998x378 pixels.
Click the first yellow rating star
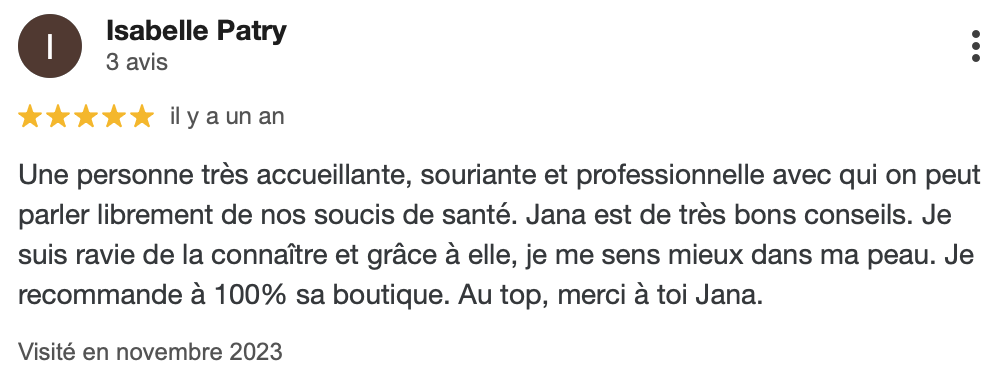click(29, 117)
